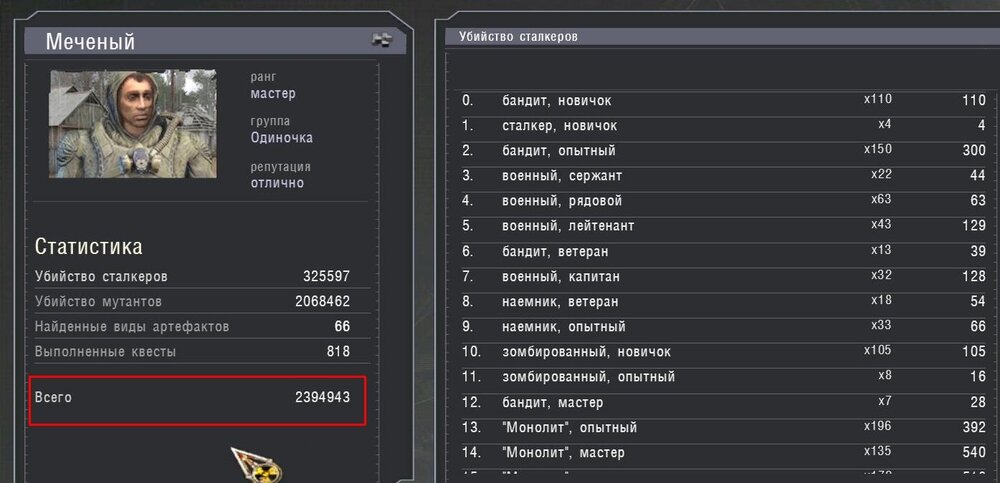The width and height of the screenshot is (1000, 483).
Task: Click the Статистика heading
Action: coord(89,247)
